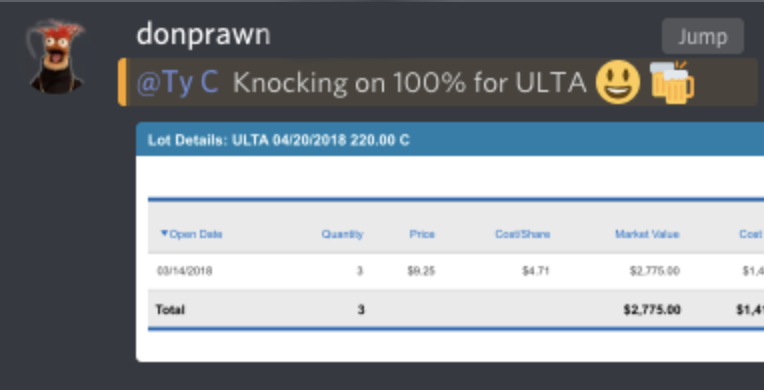This screenshot has width=764, height=390.
Task: Sort table by Quantity column
Action: click(342, 234)
